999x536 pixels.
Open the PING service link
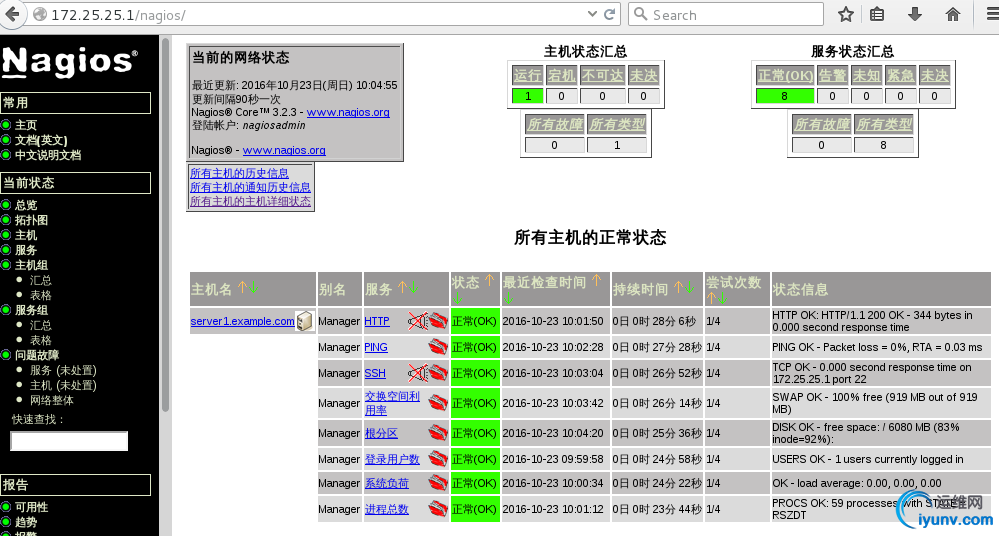[376, 347]
